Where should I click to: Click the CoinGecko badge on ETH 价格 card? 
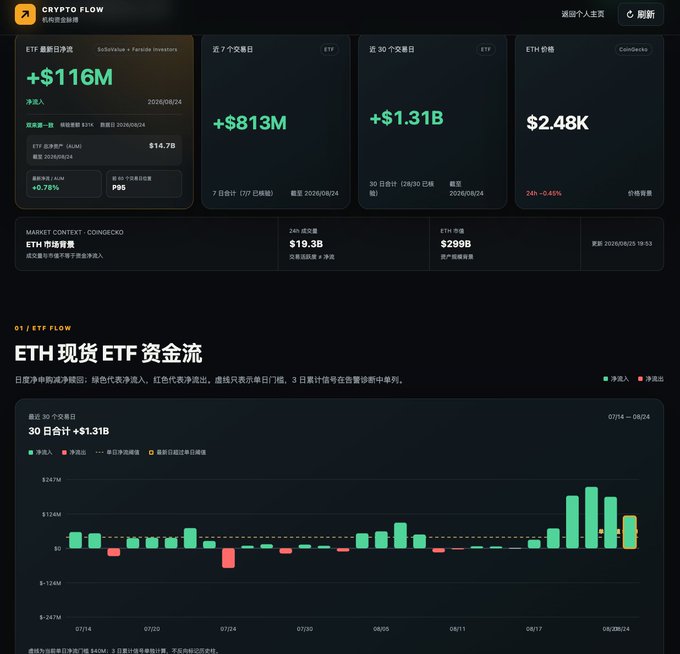click(633, 49)
